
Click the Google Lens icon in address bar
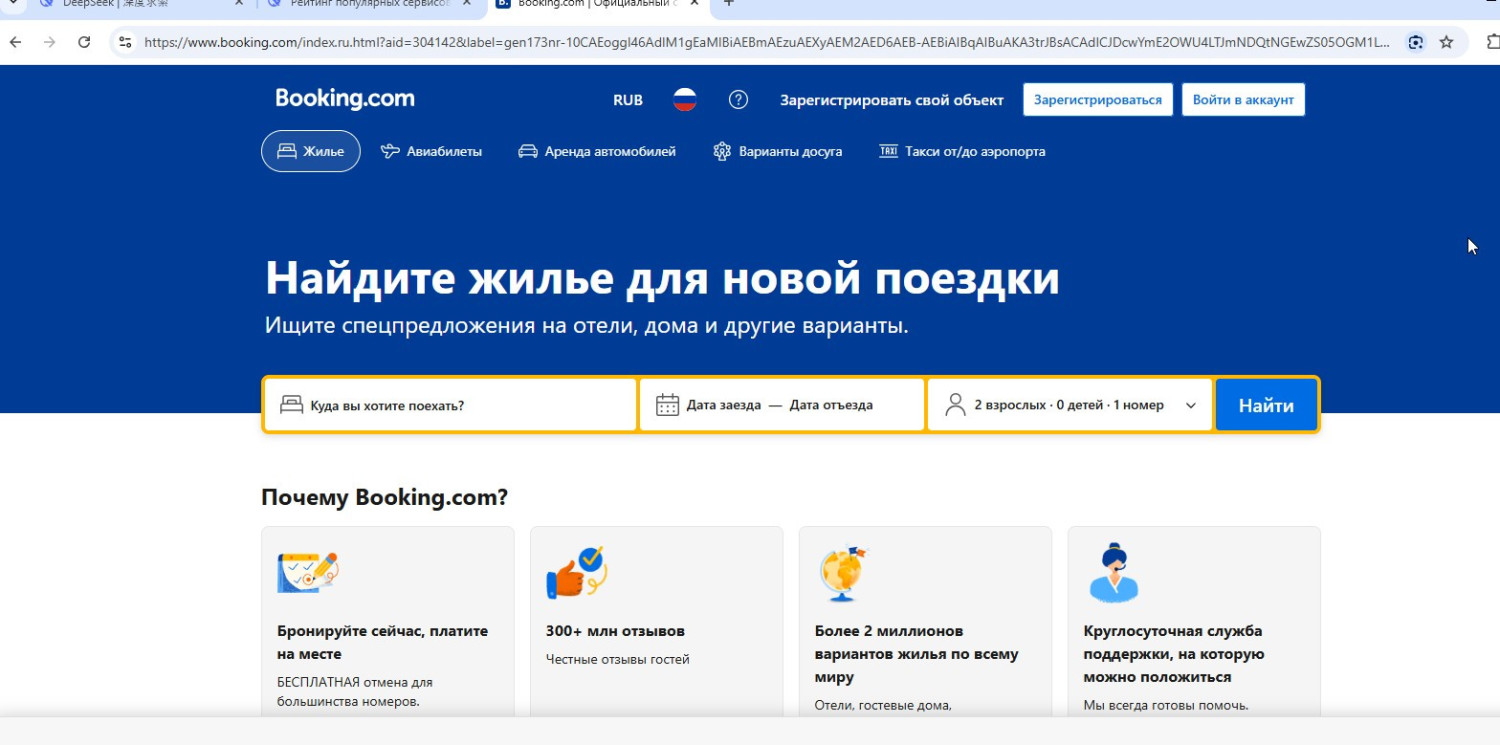[x=1415, y=42]
